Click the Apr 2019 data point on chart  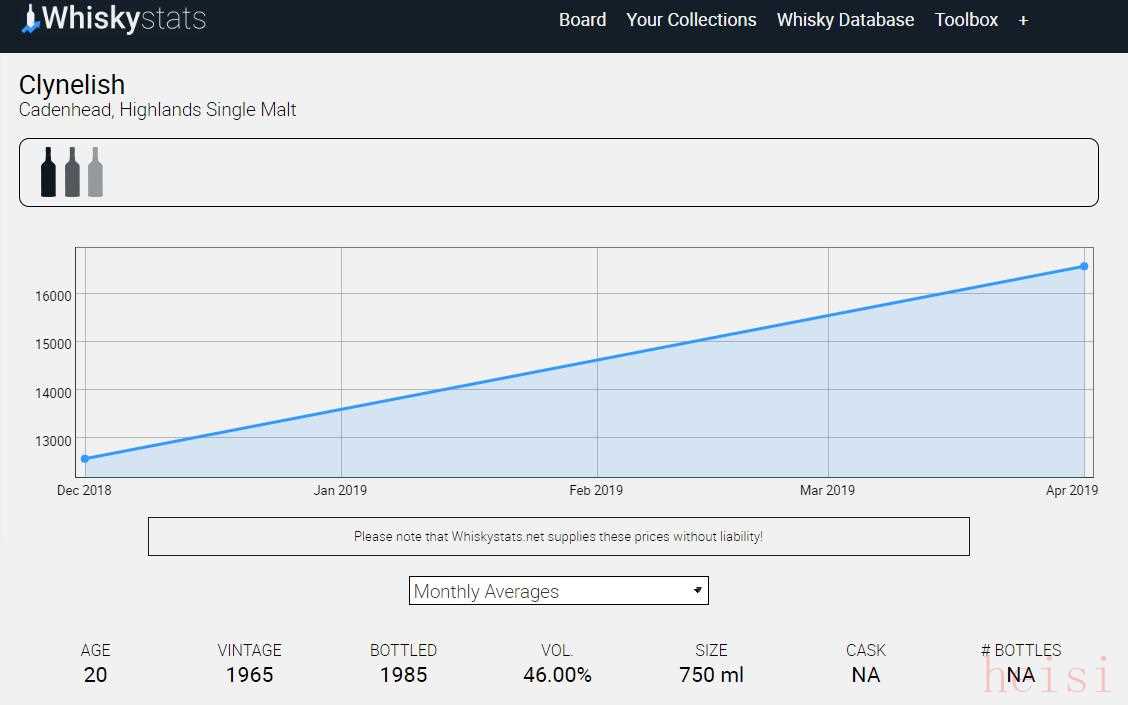click(1084, 266)
